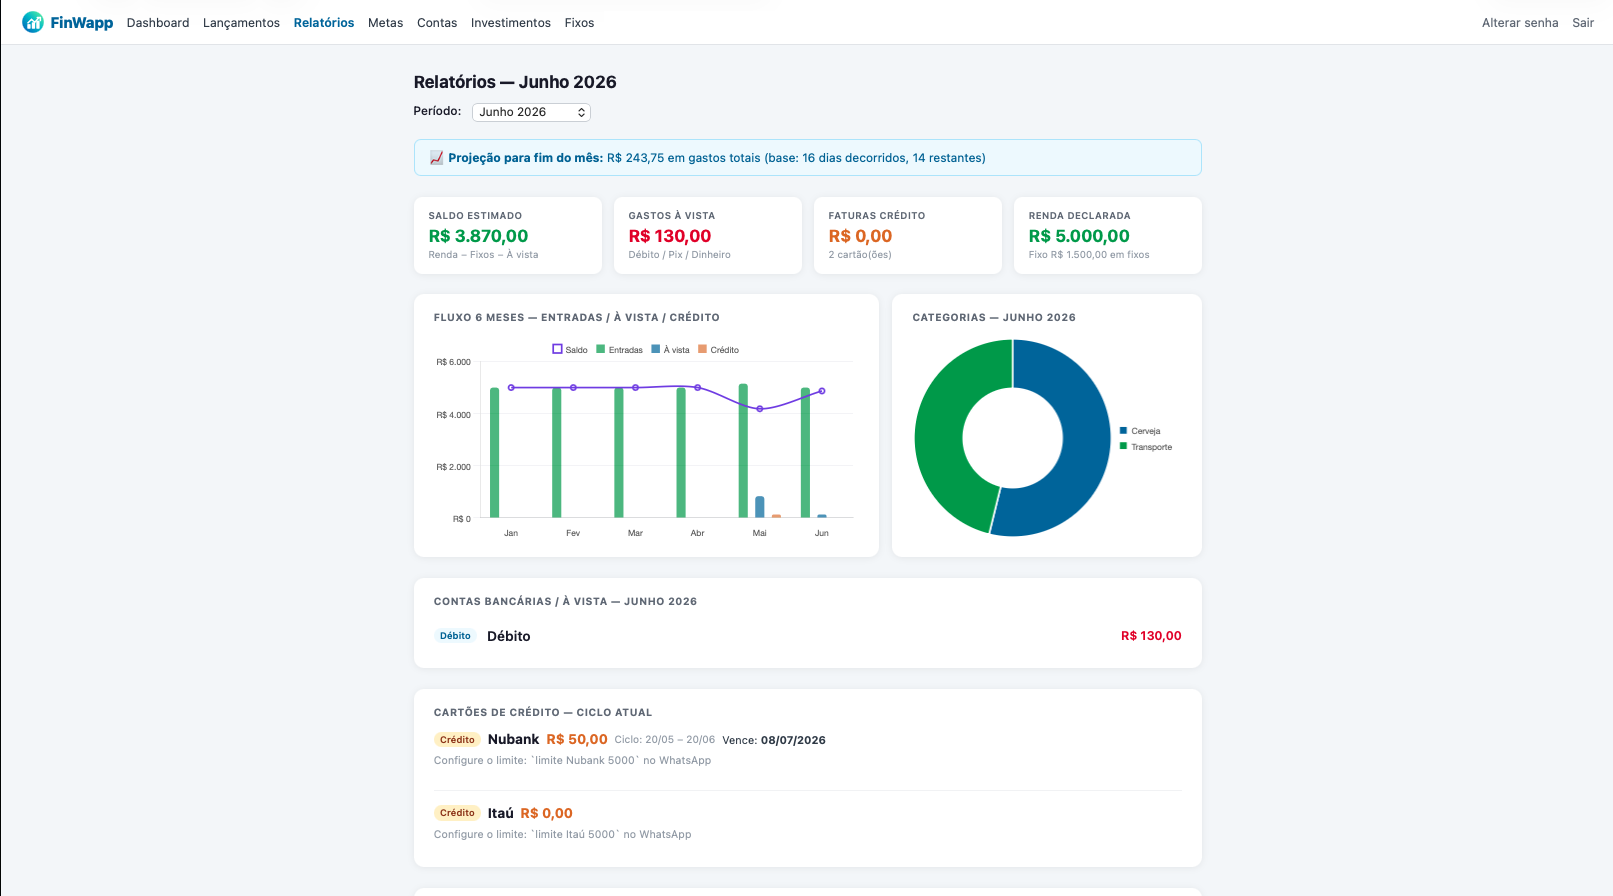Toggle the Saldo legend item in the chart
This screenshot has height=896, width=1613.
point(570,350)
